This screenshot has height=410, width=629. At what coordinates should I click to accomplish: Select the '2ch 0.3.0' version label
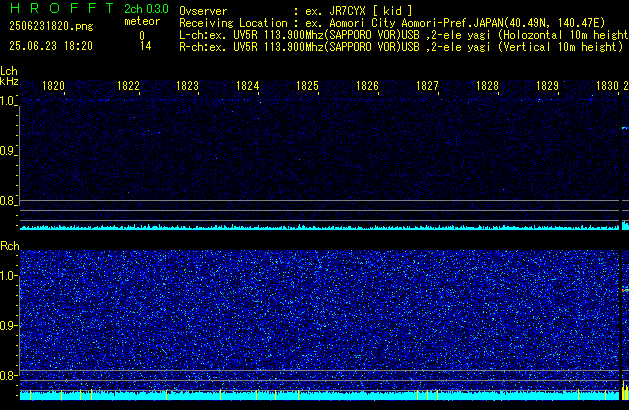pos(146,9)
